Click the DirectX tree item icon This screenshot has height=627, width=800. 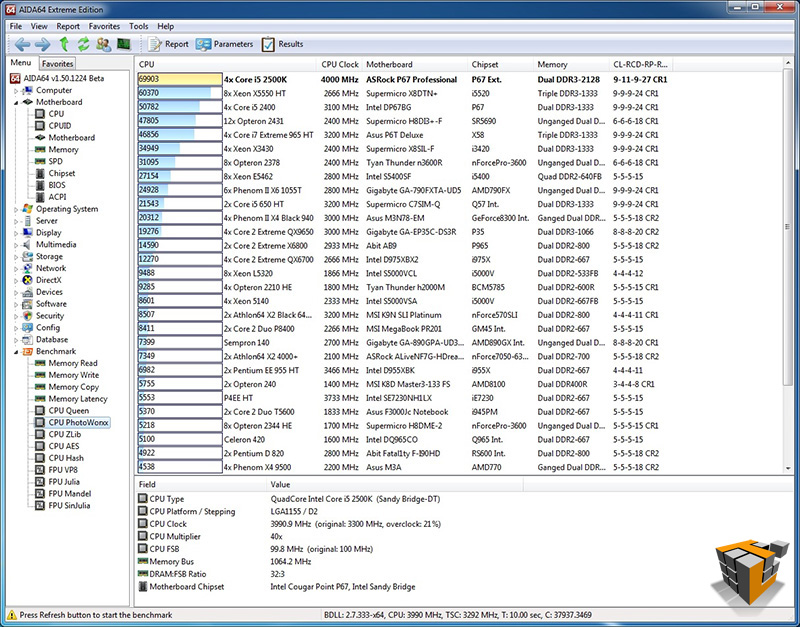pos(28,280)
